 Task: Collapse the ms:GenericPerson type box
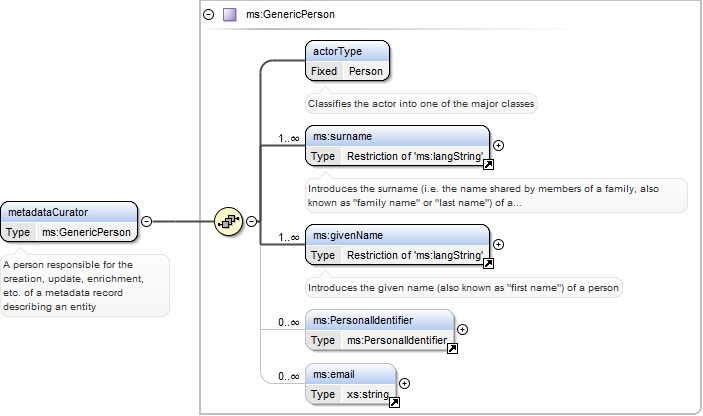[208, 14]
